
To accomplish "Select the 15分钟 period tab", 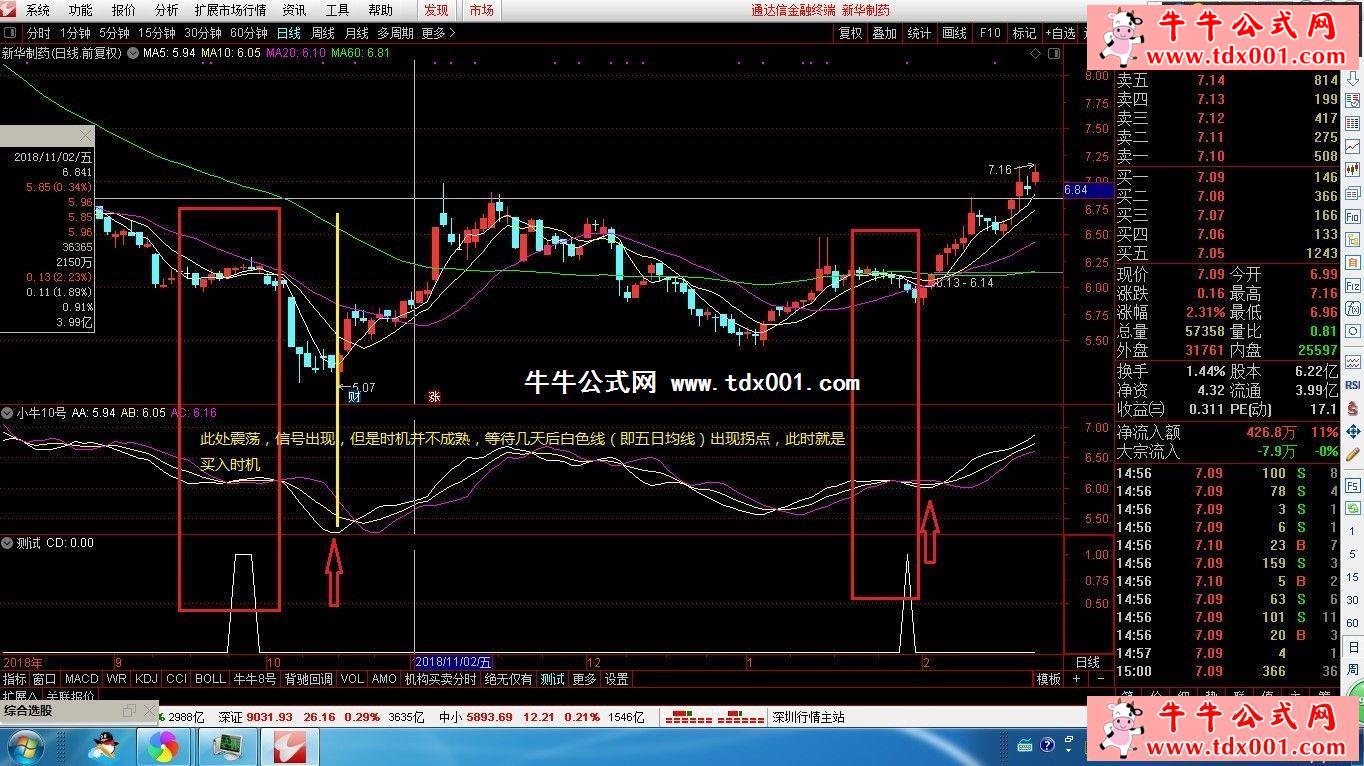I will (157, 33).
